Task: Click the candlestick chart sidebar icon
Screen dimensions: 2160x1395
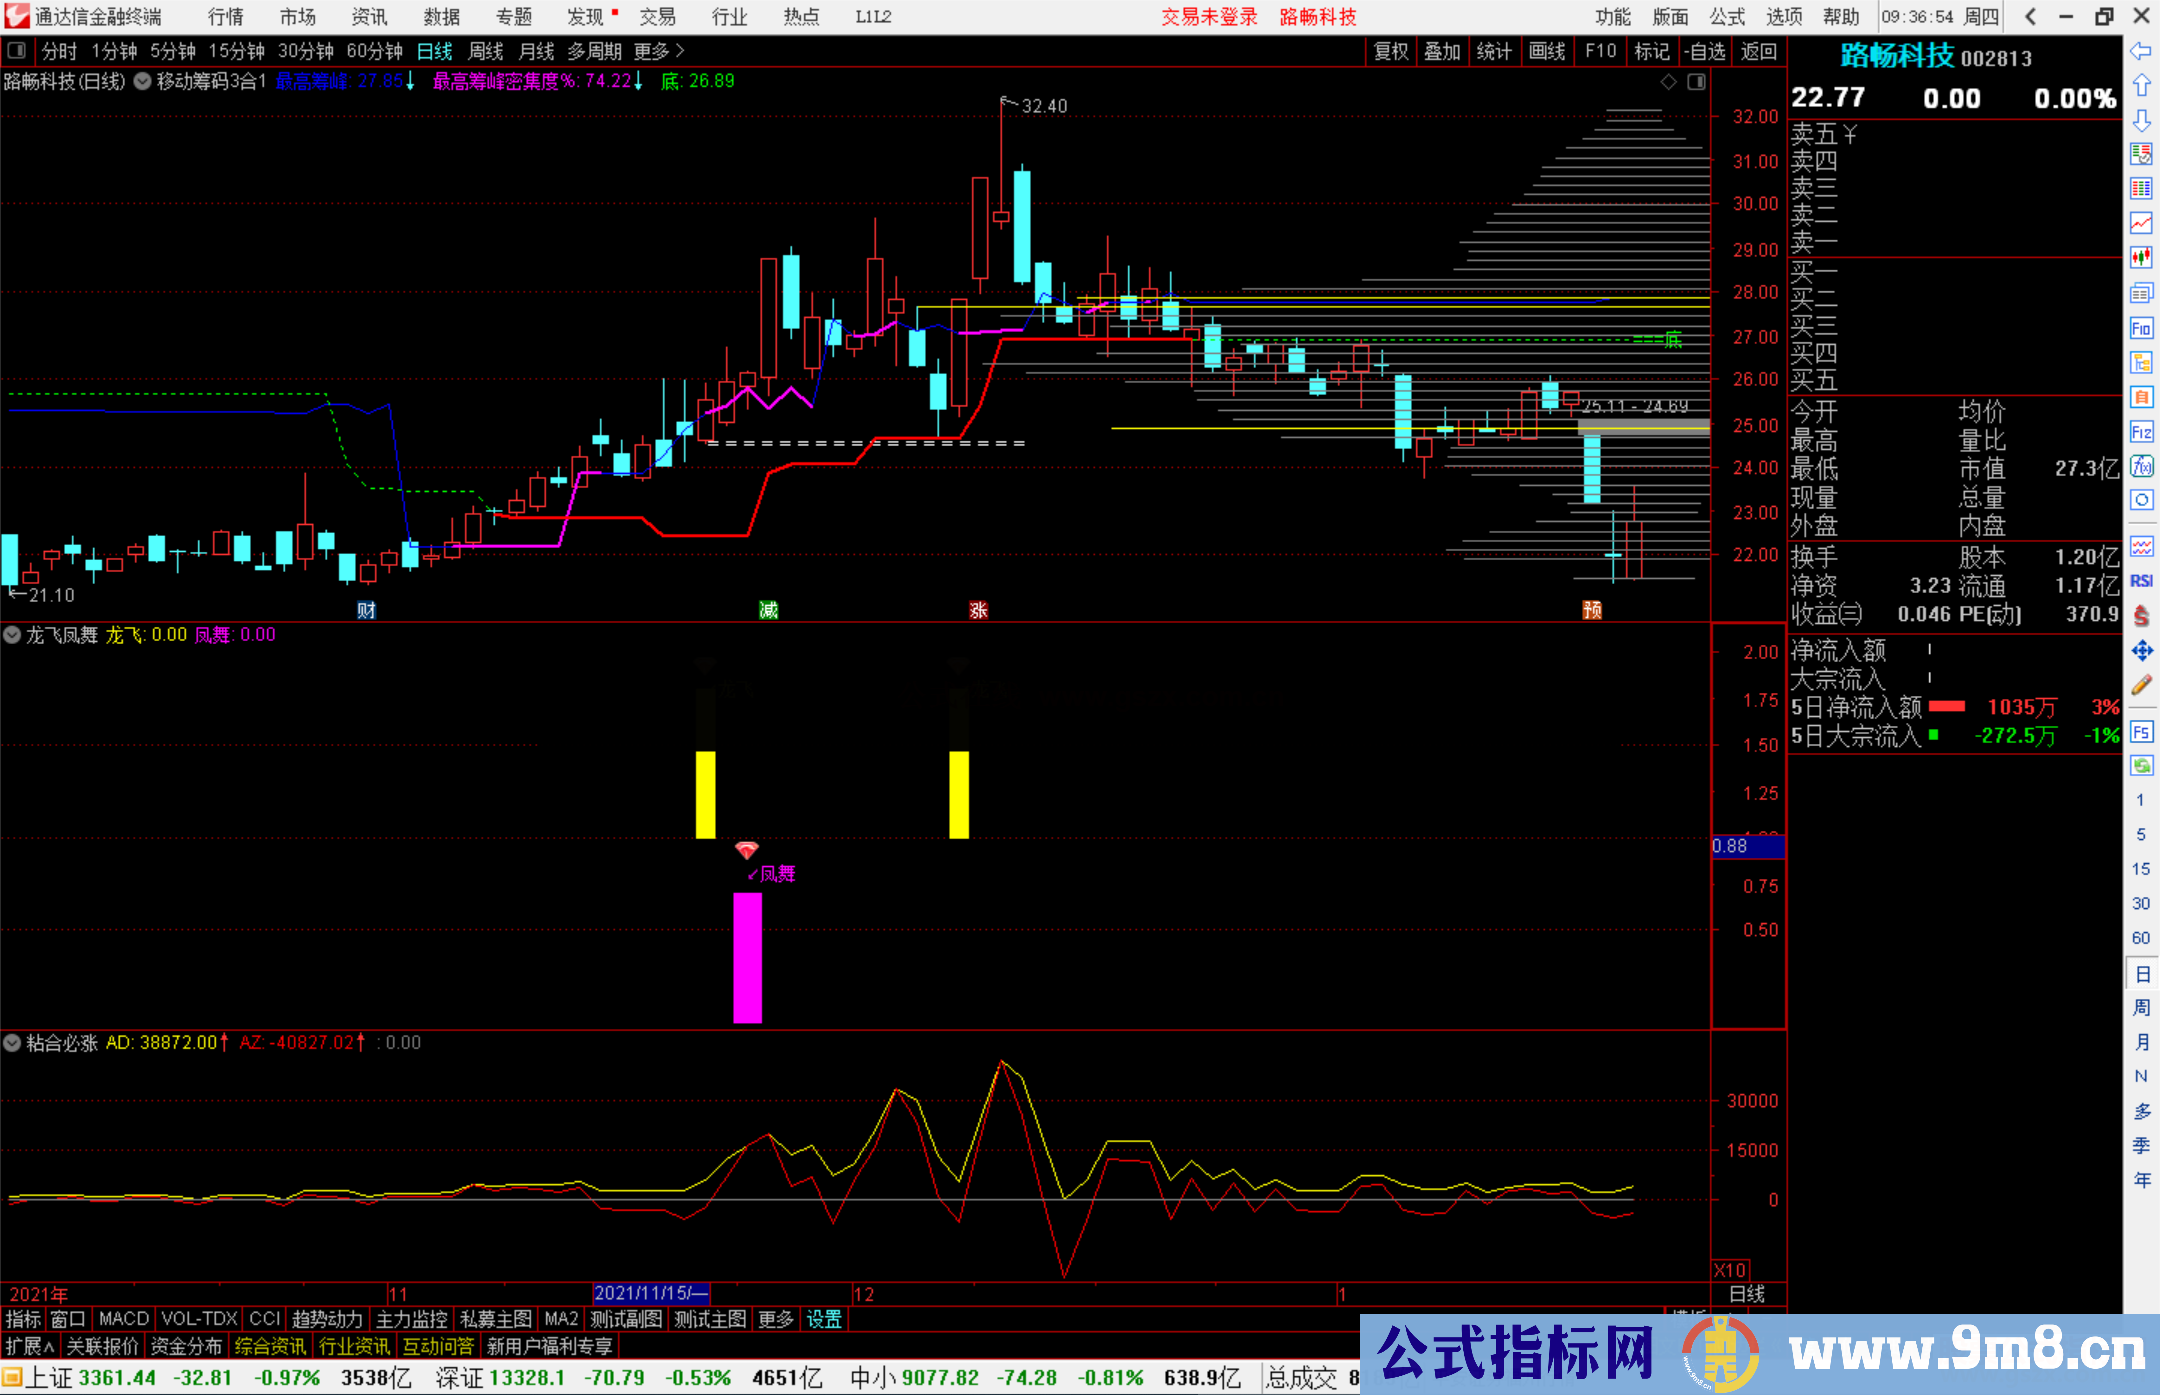Action: 2141,258
